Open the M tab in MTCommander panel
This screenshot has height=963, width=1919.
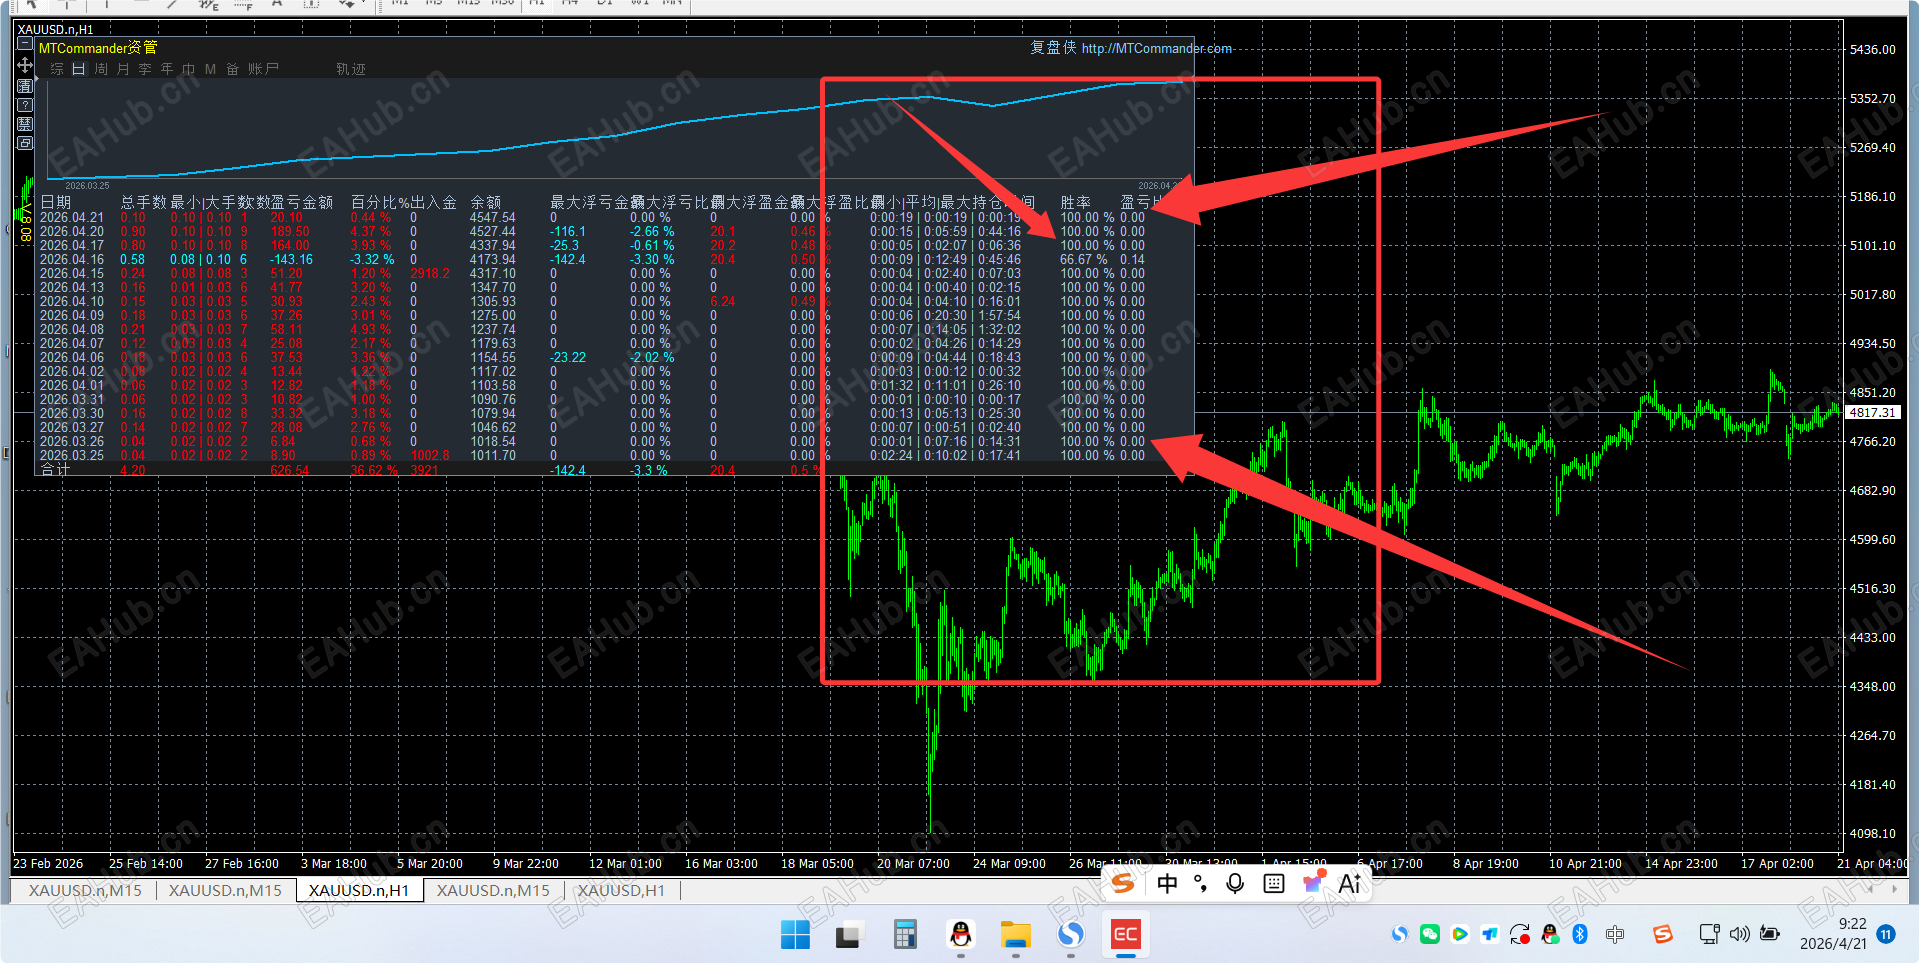[210, 69]
